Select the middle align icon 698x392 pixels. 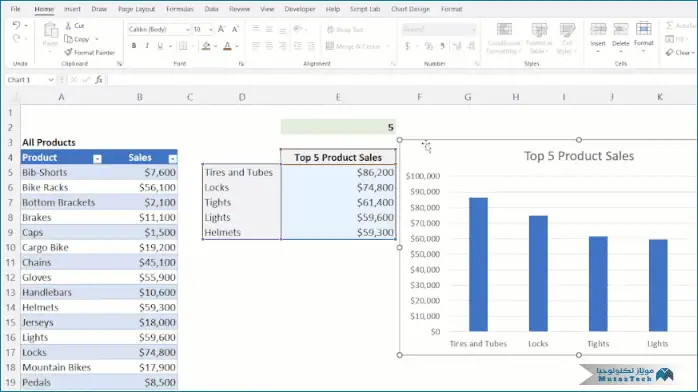click(269, 29)
